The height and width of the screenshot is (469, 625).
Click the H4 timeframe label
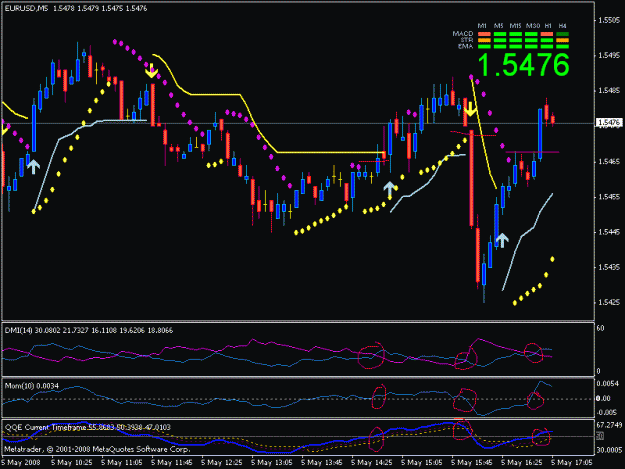pyautogui.click(x=562, y=26)
